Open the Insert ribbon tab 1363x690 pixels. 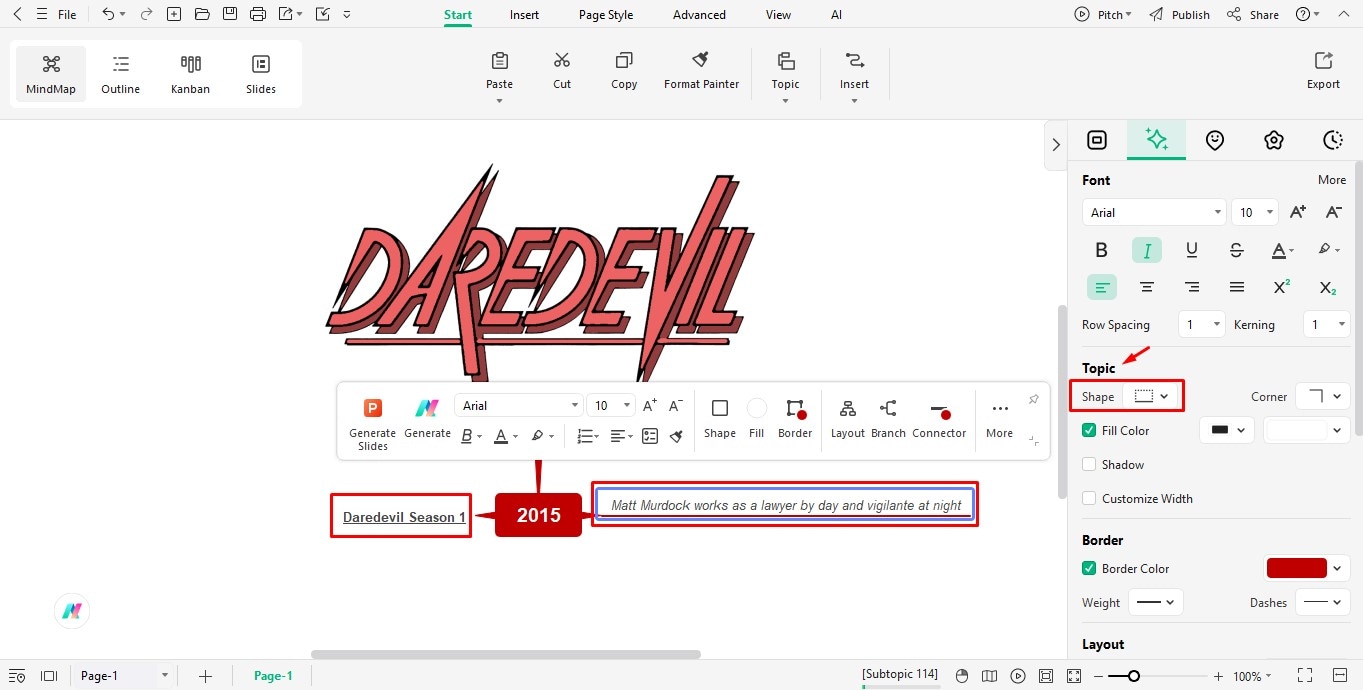coord(524,15)
